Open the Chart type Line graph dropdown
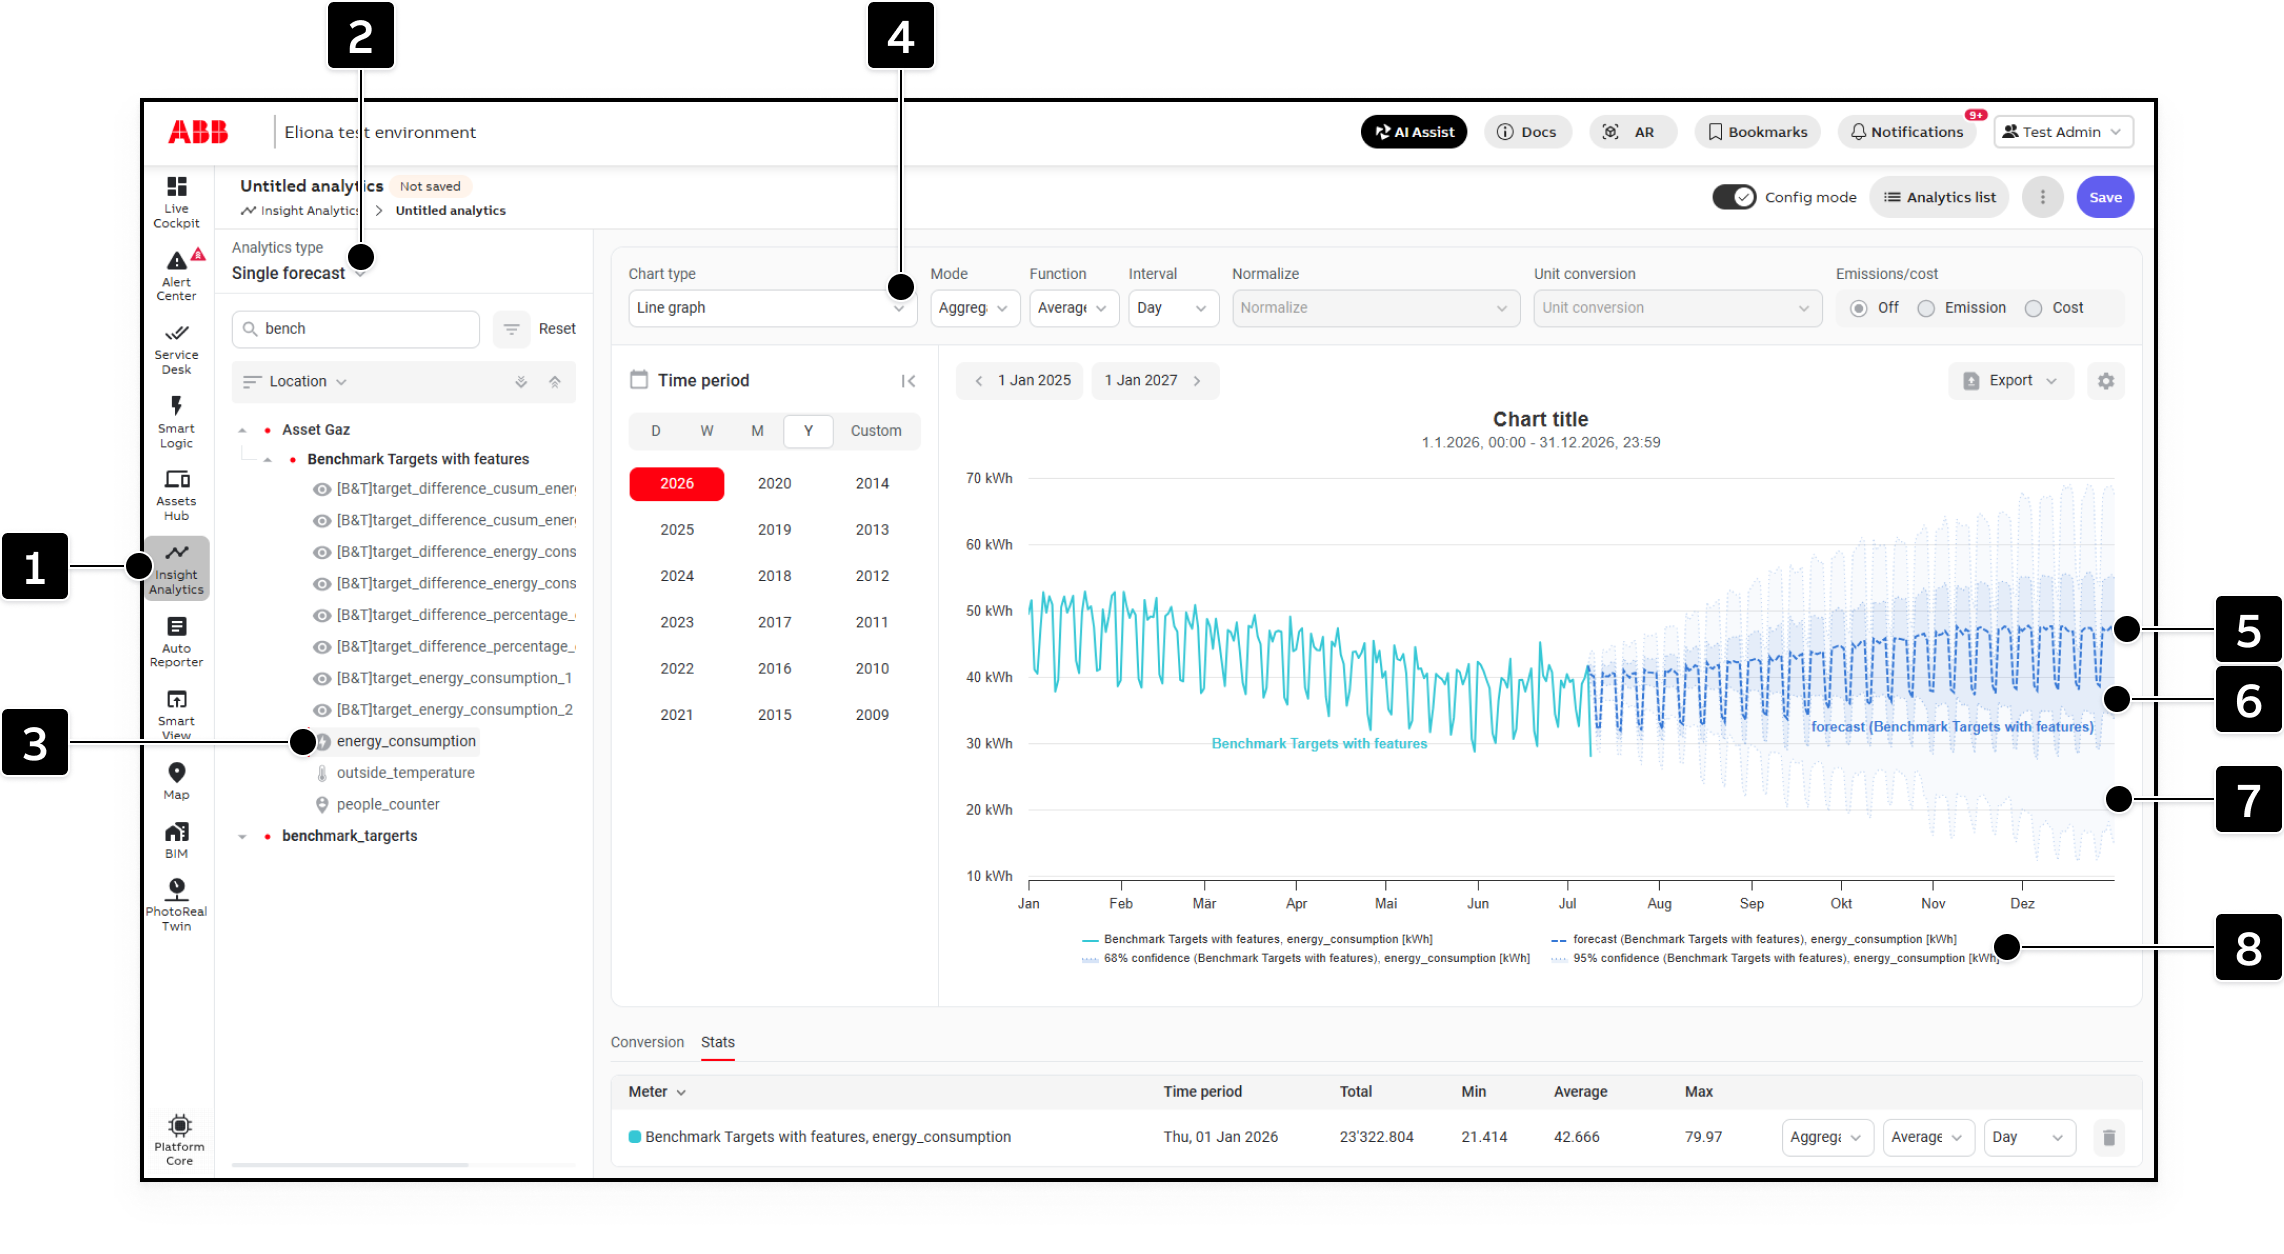This screenshot has width=2284, height=1254. [772, 308]
